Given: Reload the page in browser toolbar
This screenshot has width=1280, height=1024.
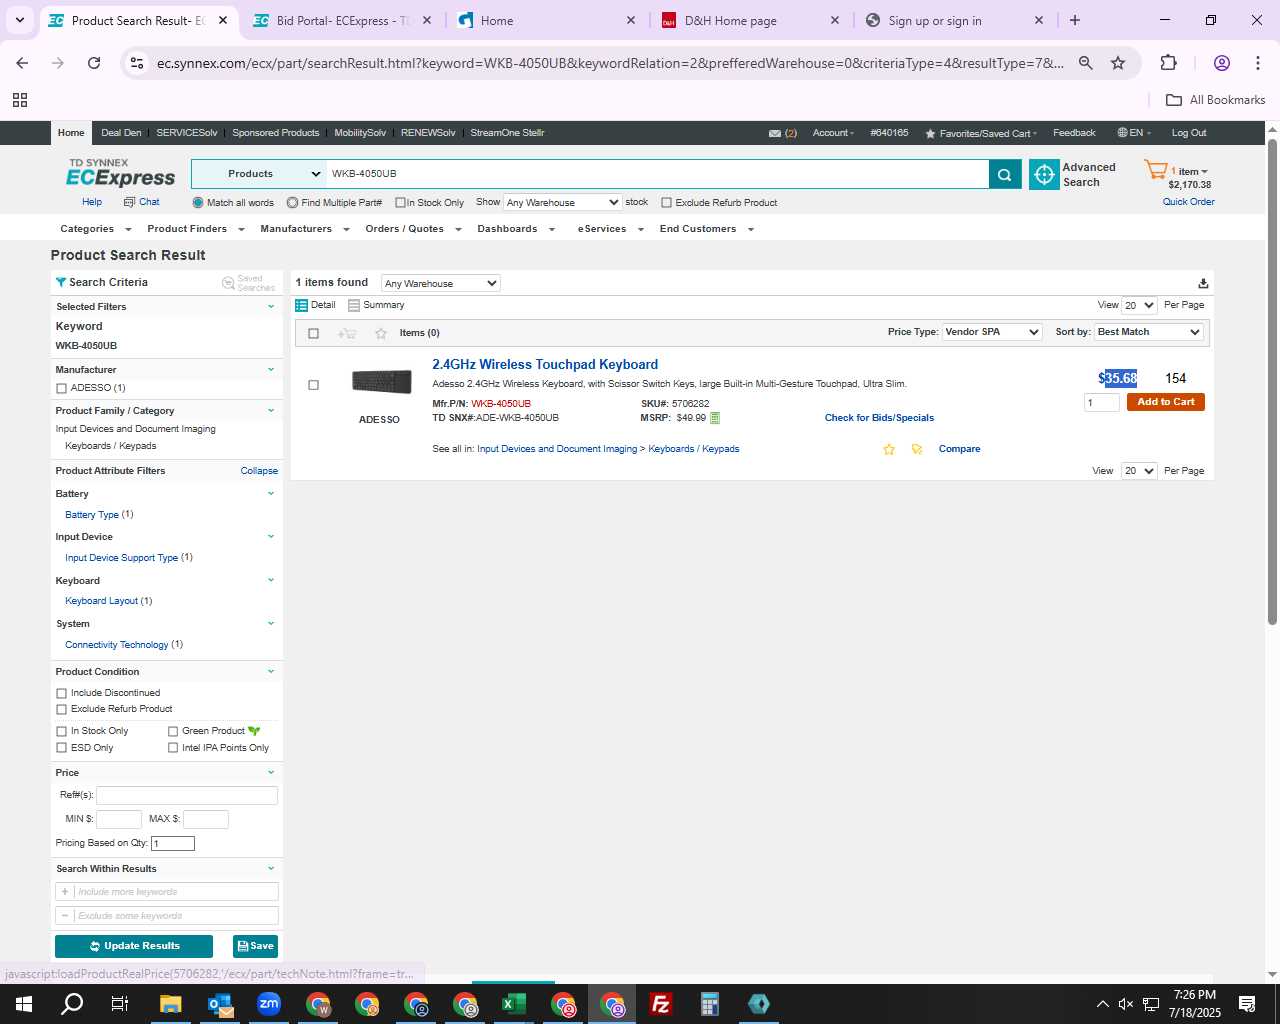Looking at the screenshot, I should pos(94,63).
